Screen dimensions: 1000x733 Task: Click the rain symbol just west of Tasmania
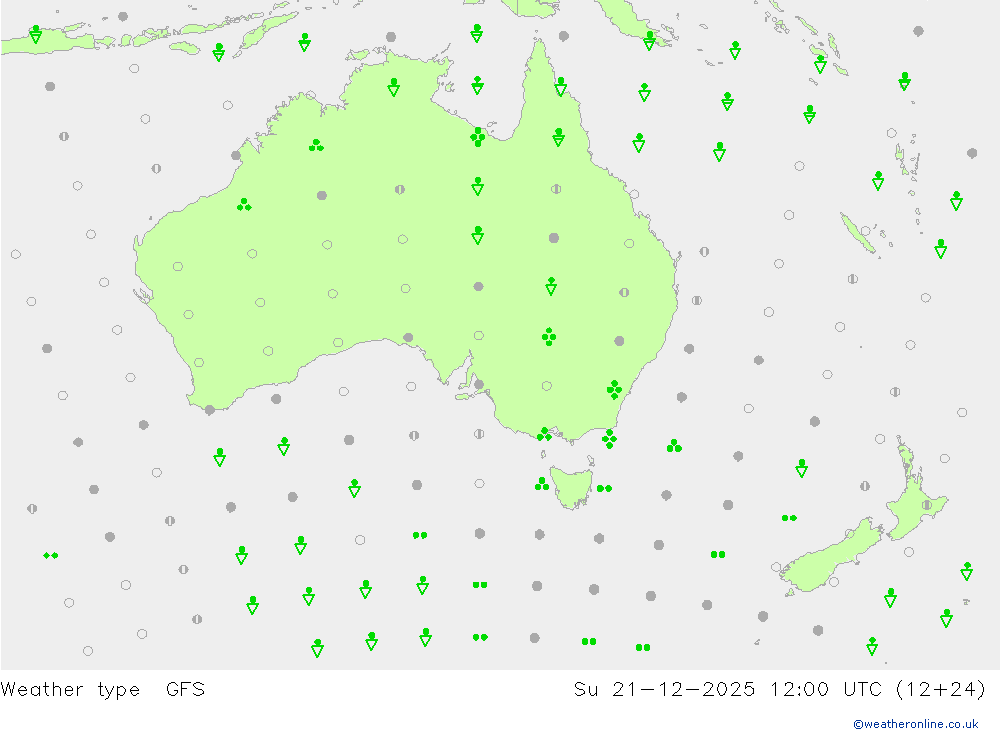[542, 485]
